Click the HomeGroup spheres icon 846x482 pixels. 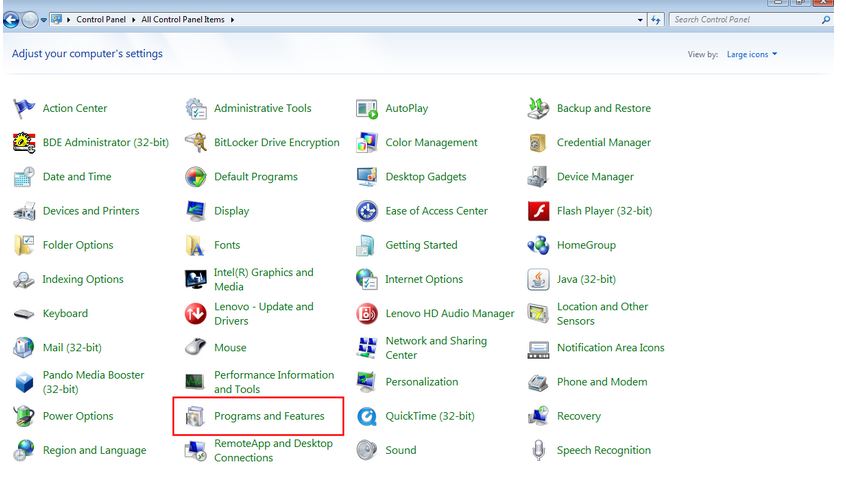(x=538, y=245)
